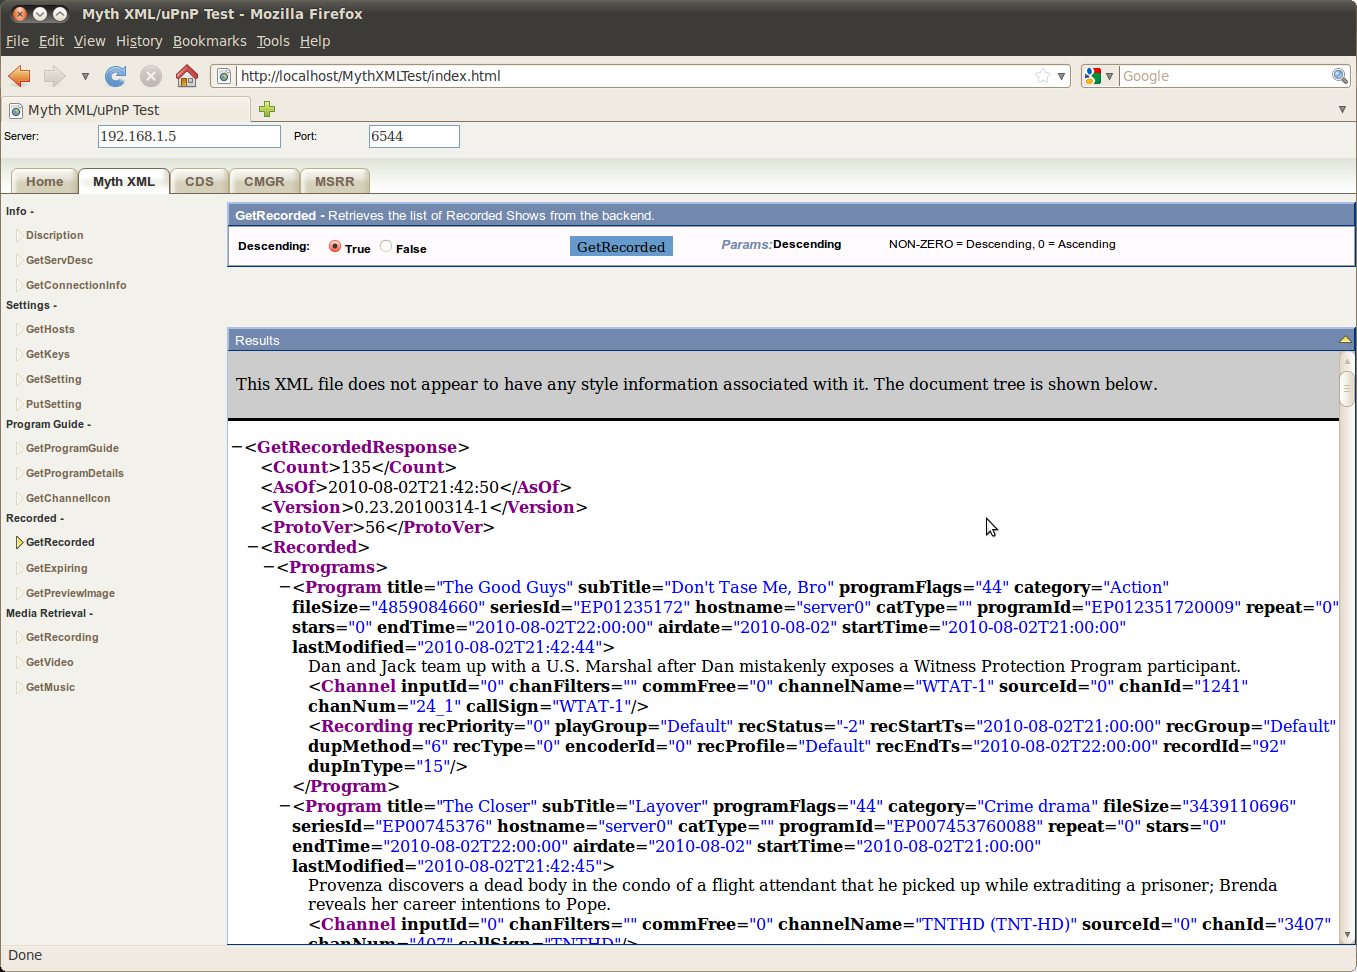The width and height of the screenshot is (1357, 972).
Task: Bookmark this page with the star icon
Action: (x=1043, y=76)
